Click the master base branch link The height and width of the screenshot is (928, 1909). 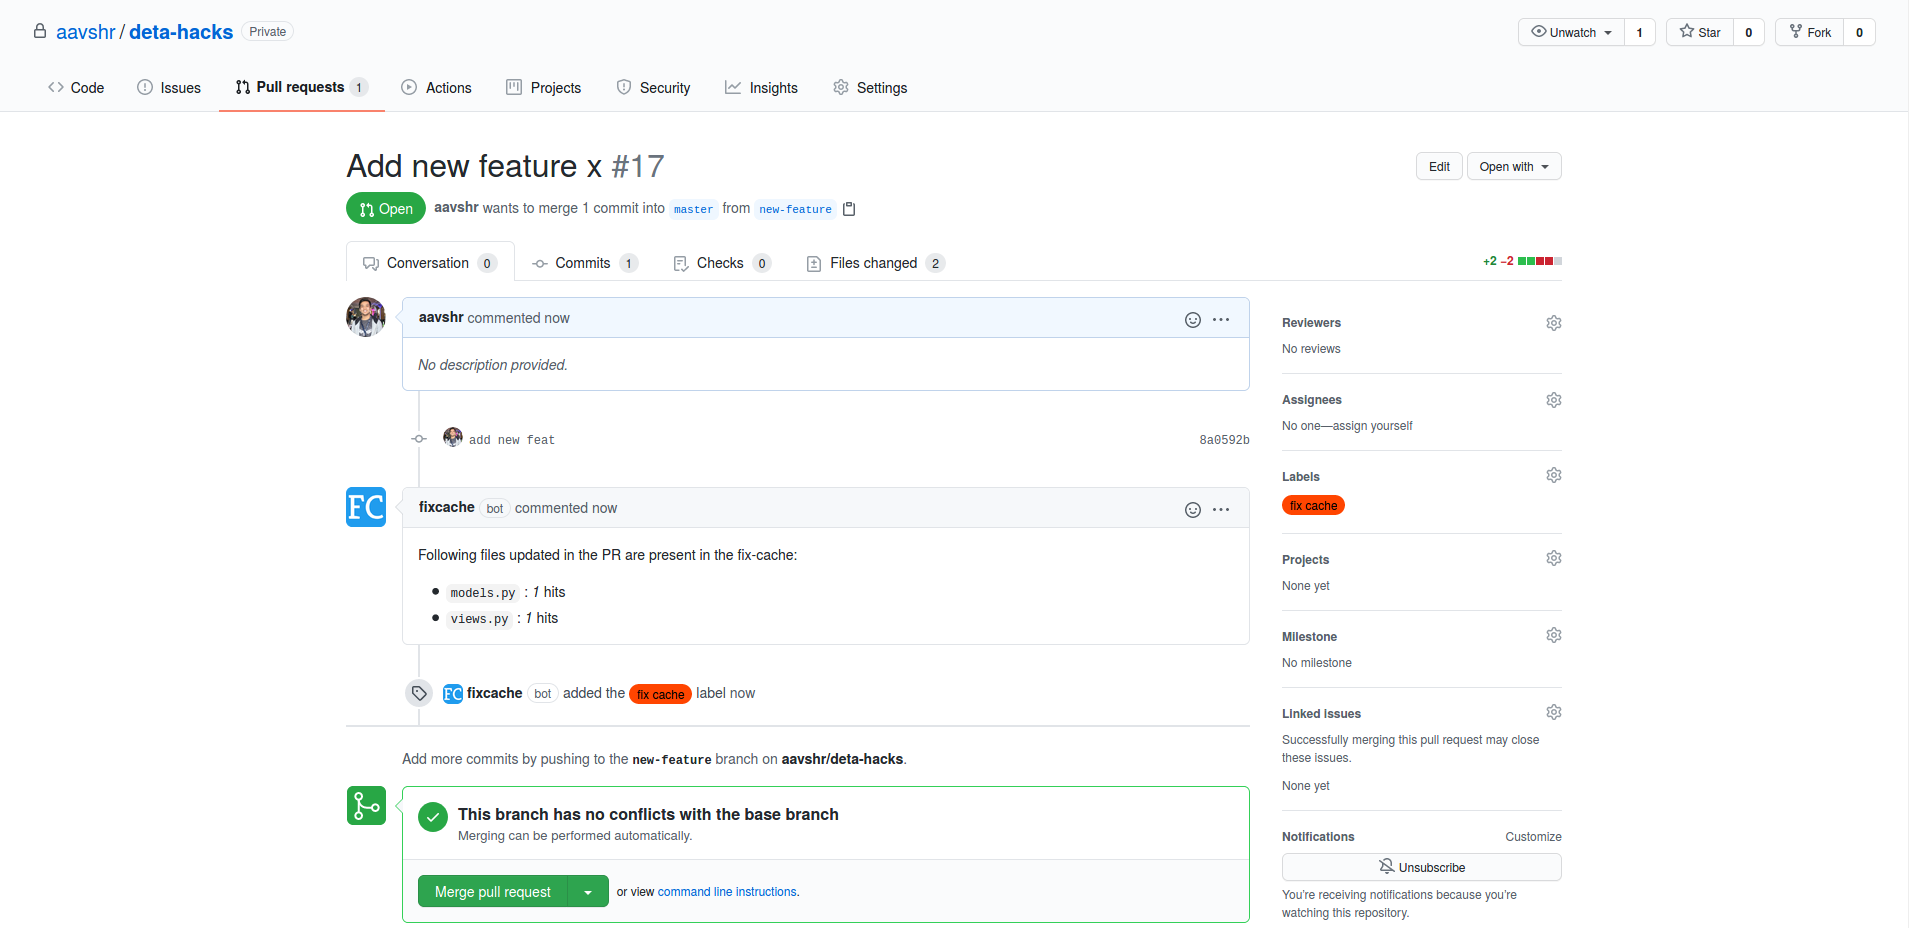point(693,209)
